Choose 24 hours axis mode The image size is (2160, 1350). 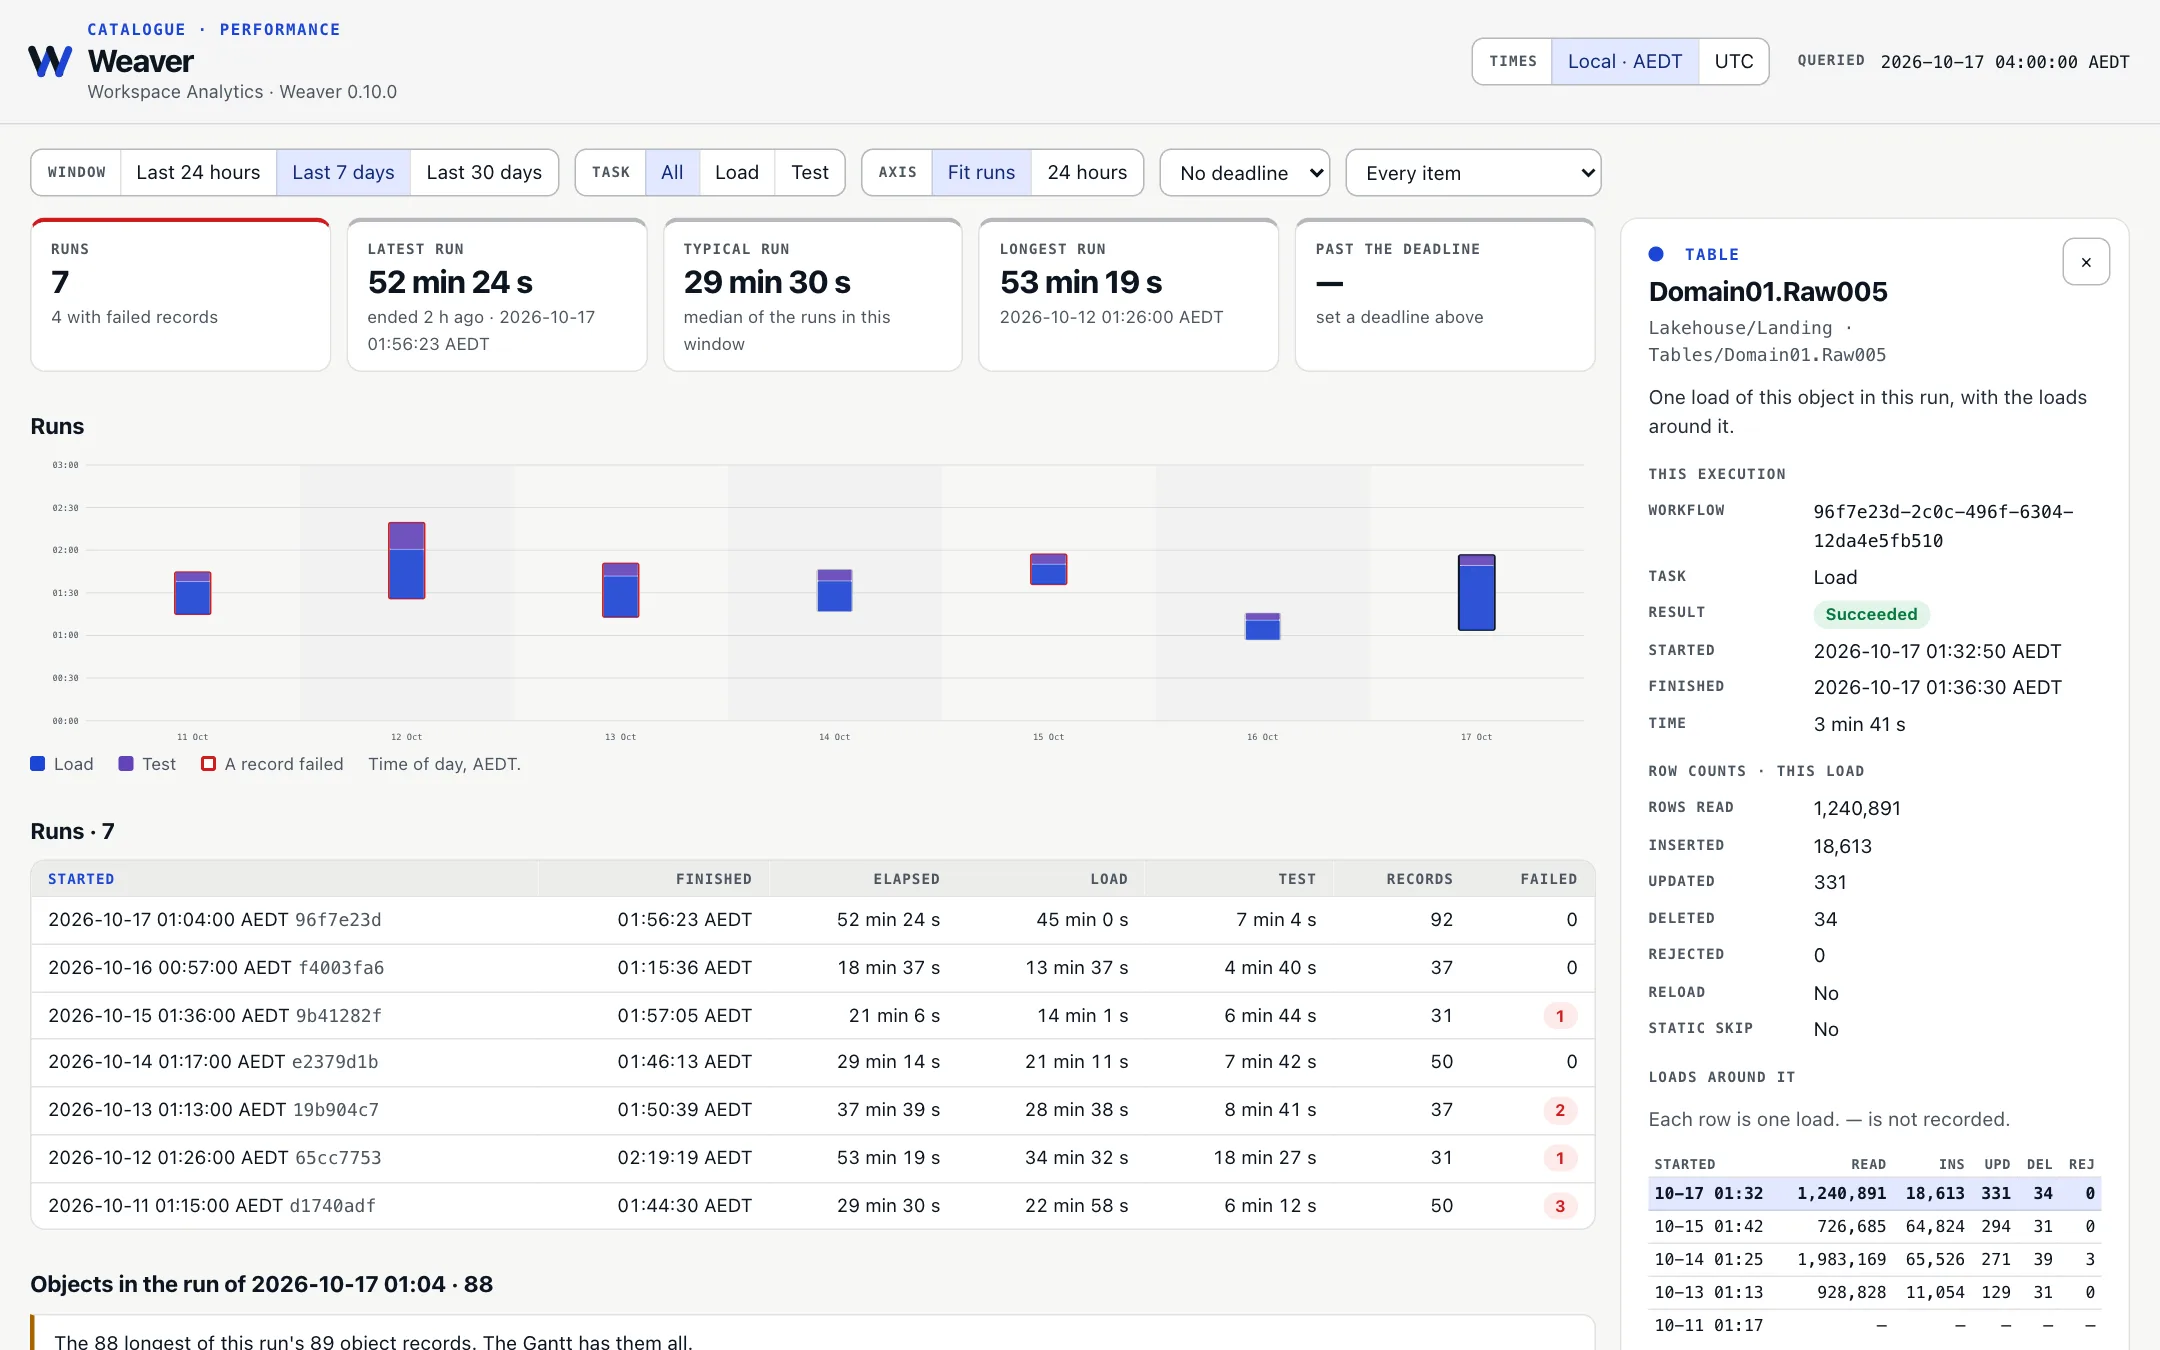tap(1087, 172)
